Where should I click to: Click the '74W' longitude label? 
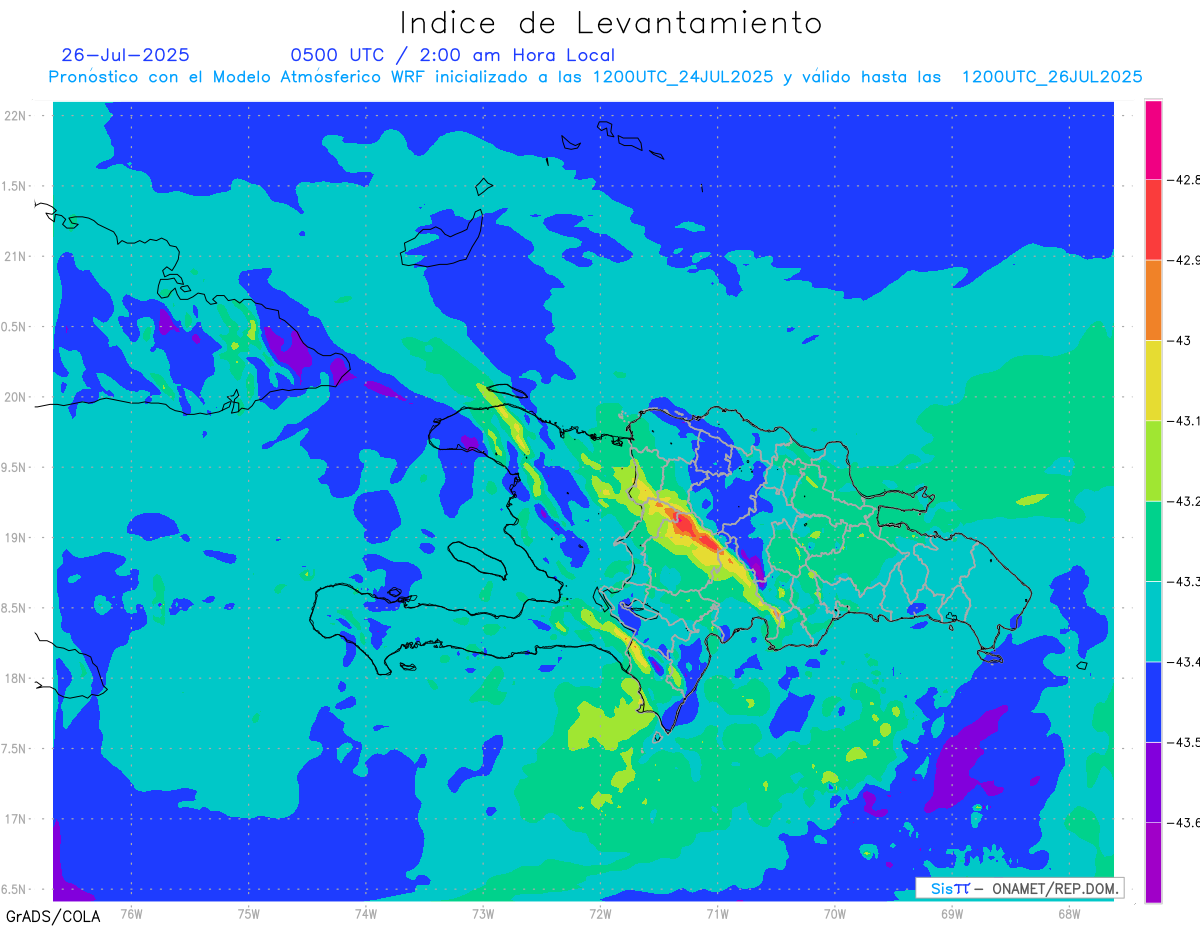pos(366,913)
